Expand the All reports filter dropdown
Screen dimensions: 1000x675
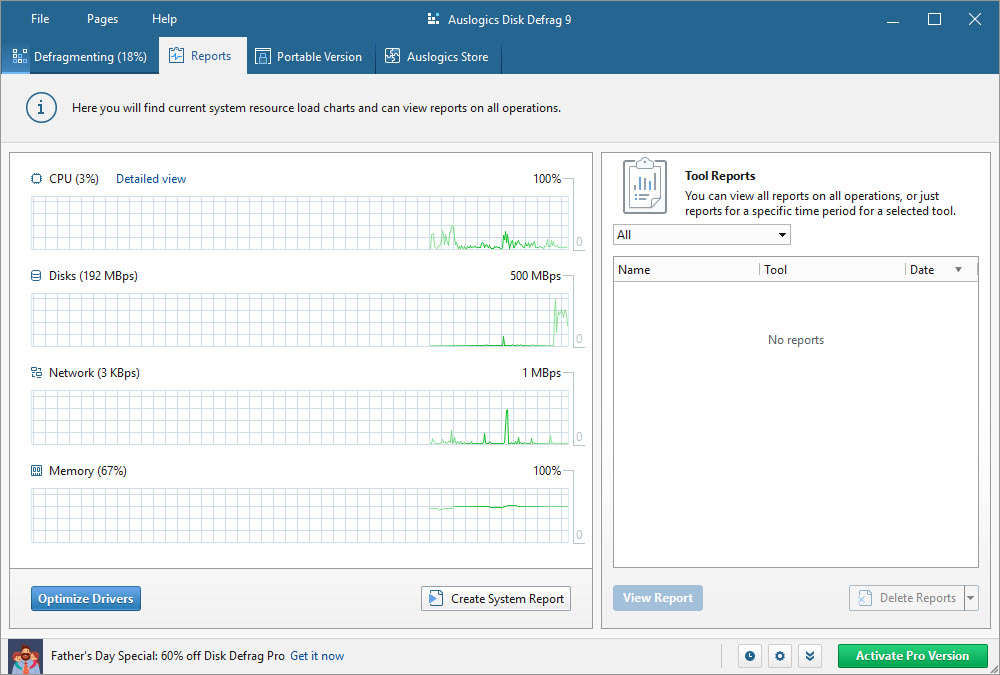[x=702, y=235]
